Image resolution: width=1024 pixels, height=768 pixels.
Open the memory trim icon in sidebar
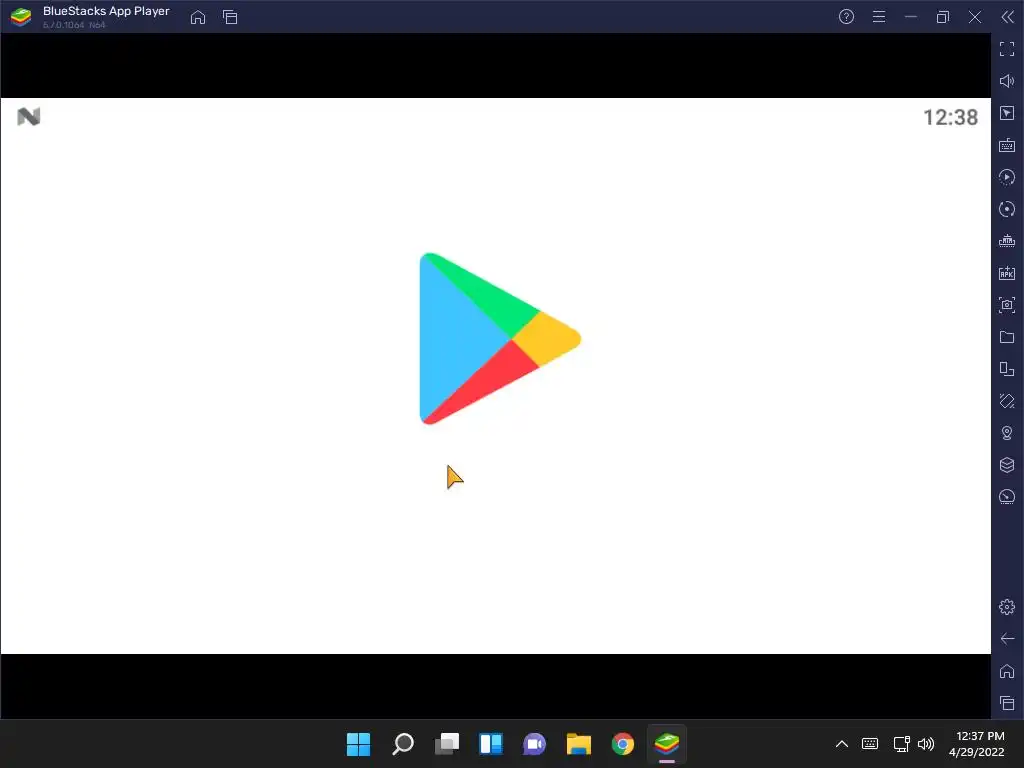[1007, 241]
